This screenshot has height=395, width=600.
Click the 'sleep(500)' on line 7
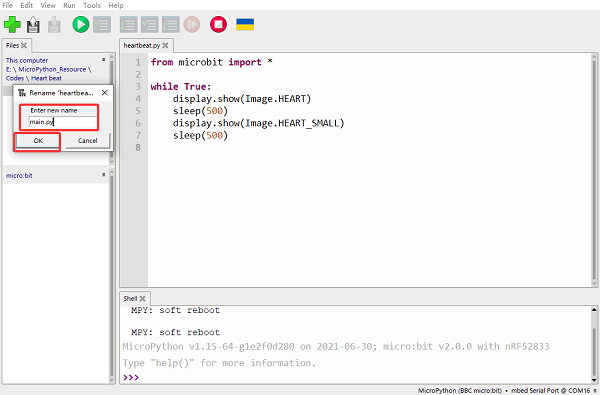pos(200,135)
